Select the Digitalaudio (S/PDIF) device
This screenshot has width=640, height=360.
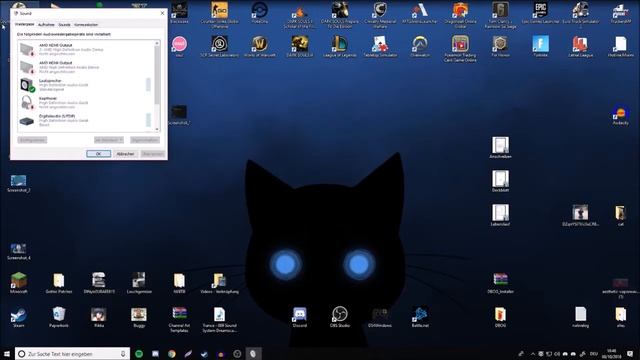tap(86, 120)
